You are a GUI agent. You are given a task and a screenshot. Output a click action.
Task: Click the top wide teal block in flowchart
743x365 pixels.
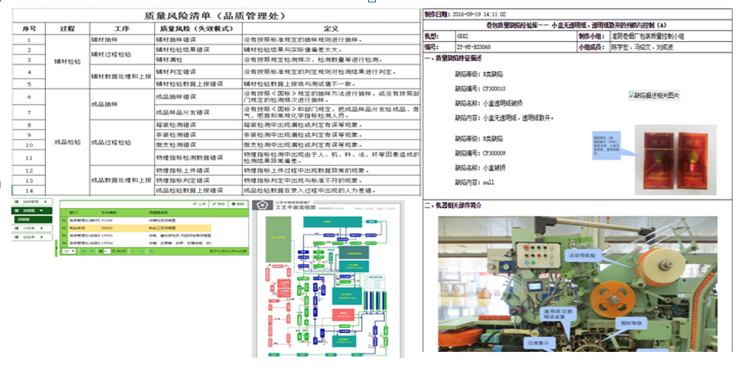(333, 221)
